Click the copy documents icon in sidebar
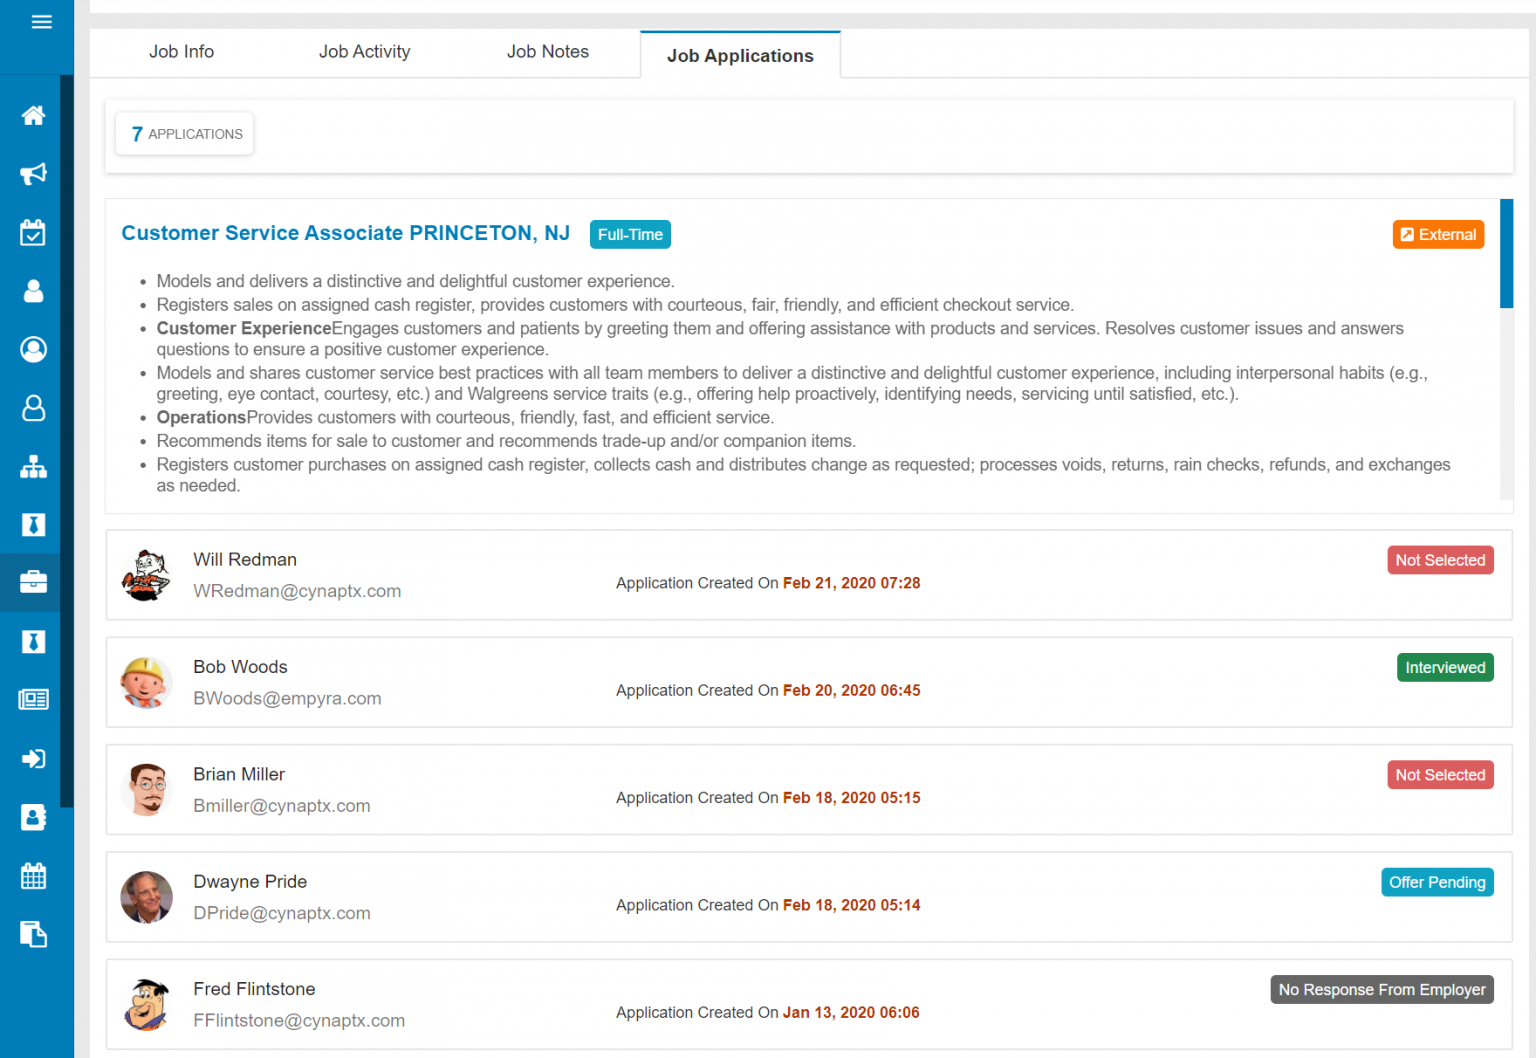 click(33, 935)
